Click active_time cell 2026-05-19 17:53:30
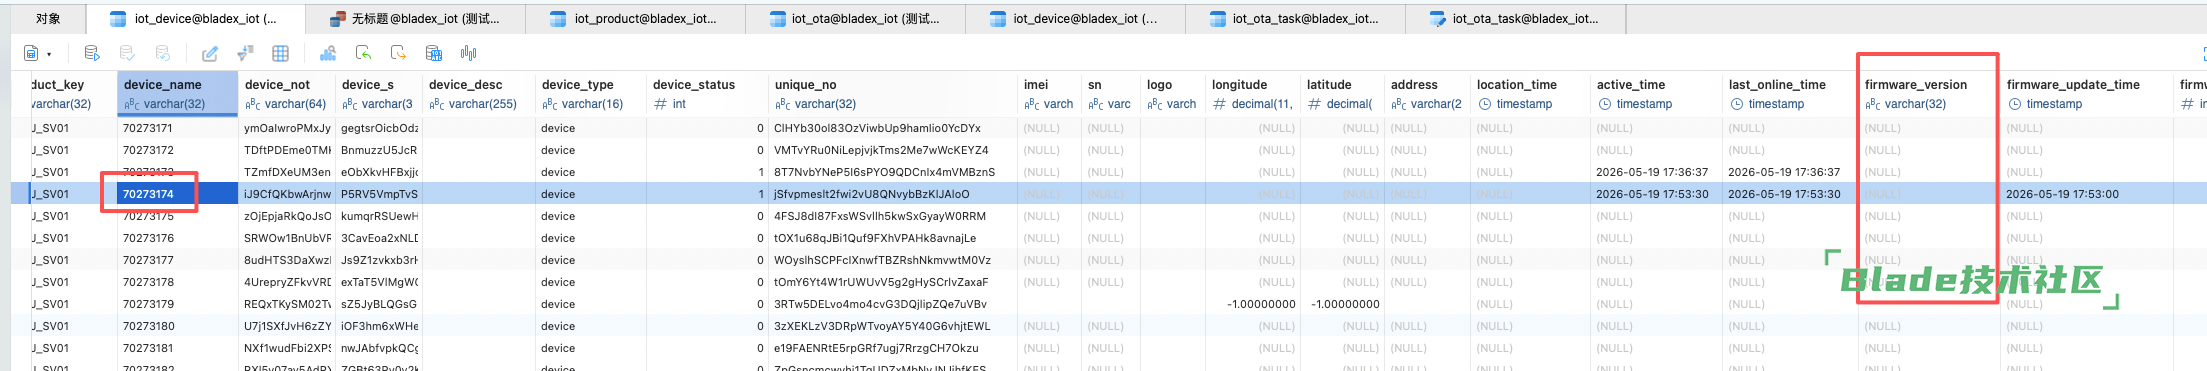 tap(1656, 194)
